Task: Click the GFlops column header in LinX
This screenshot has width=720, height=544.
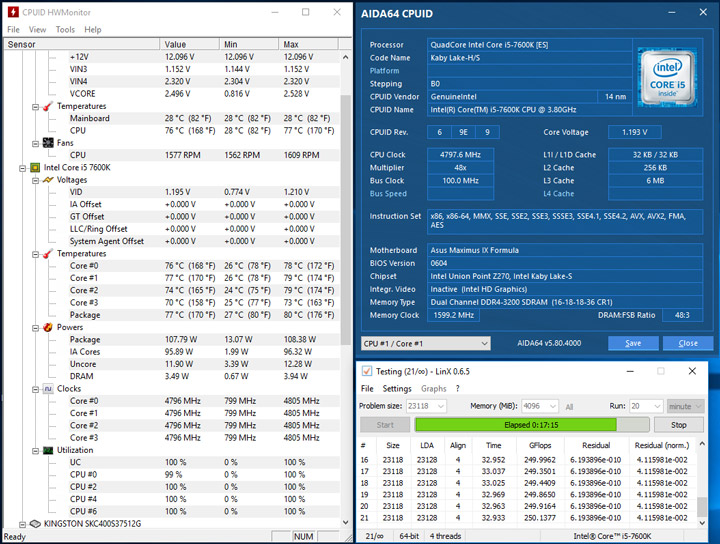Action: [x=540, y=445]
